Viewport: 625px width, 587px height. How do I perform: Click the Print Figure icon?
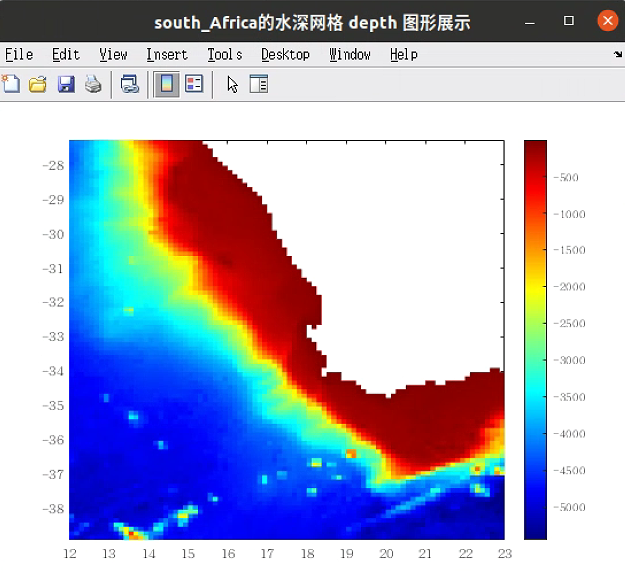[93, 84]
